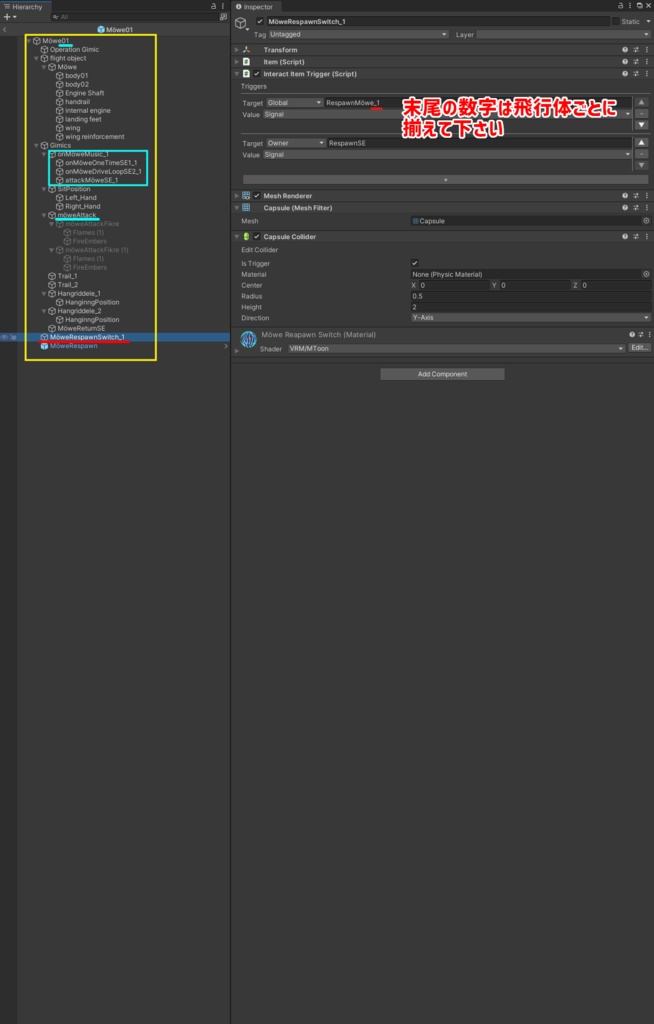Screen dimensions: 654x1024
Task: Click the shader Edit... button
Action: coord(639,348)
